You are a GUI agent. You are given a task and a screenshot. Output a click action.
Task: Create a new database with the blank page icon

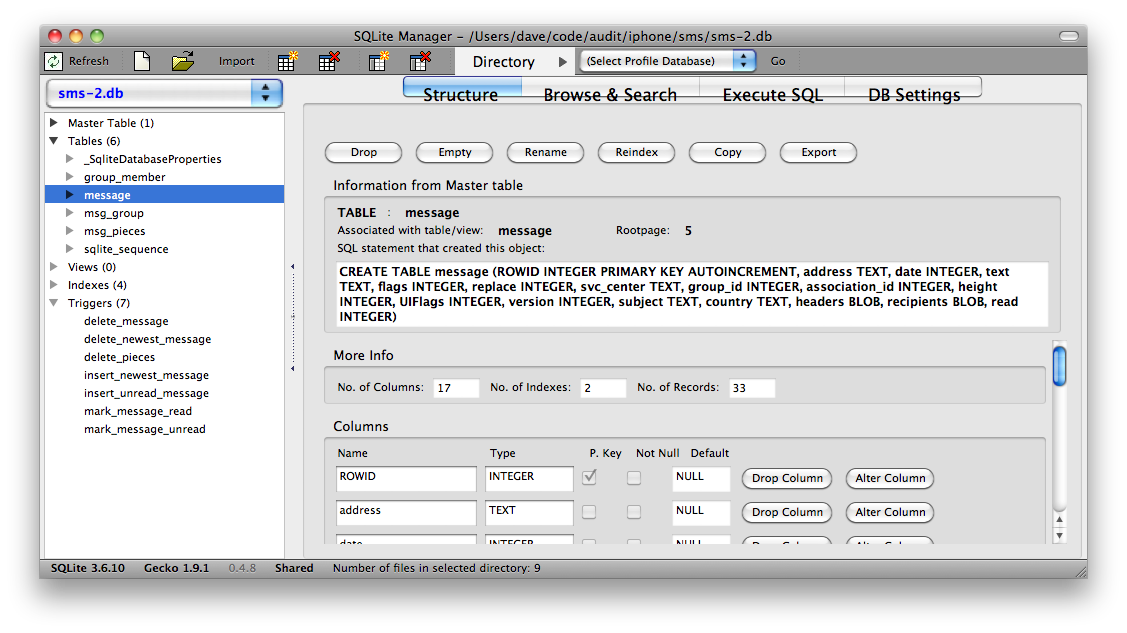pos(142,61)
